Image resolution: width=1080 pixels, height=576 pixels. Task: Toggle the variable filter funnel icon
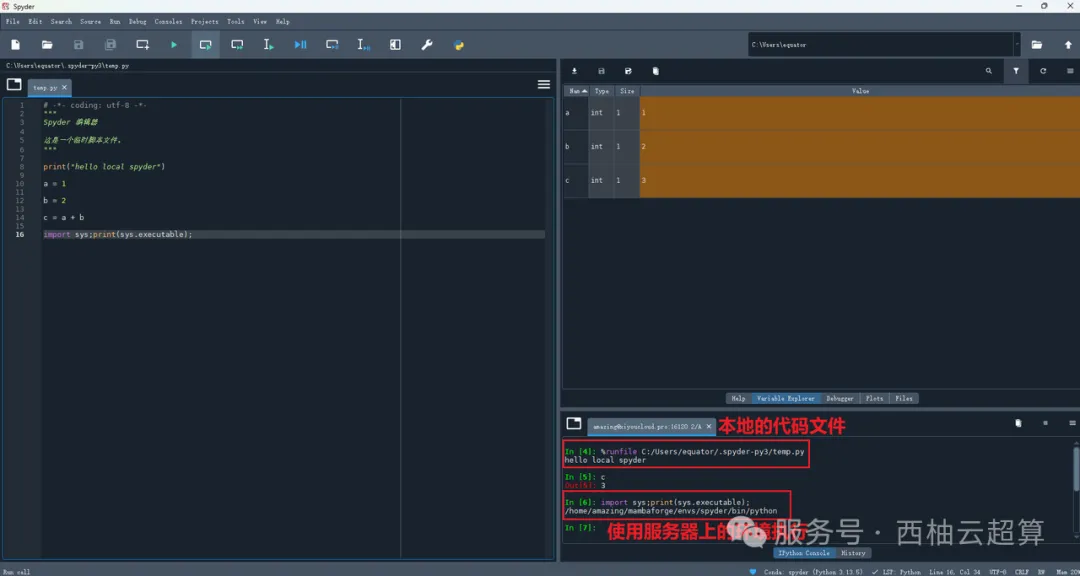(x=1016, y=71)
